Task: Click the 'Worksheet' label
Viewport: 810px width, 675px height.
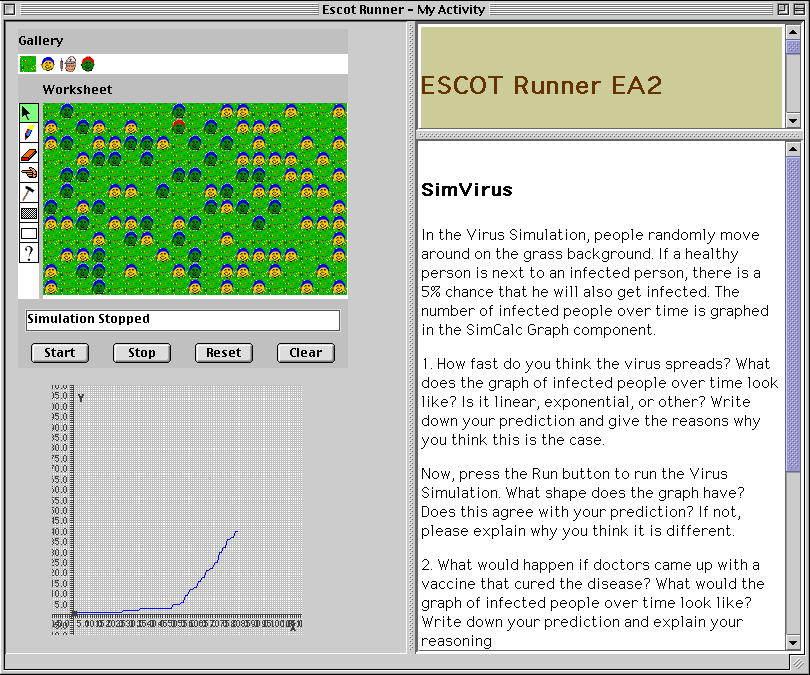Action: click(x=77, y=89)
